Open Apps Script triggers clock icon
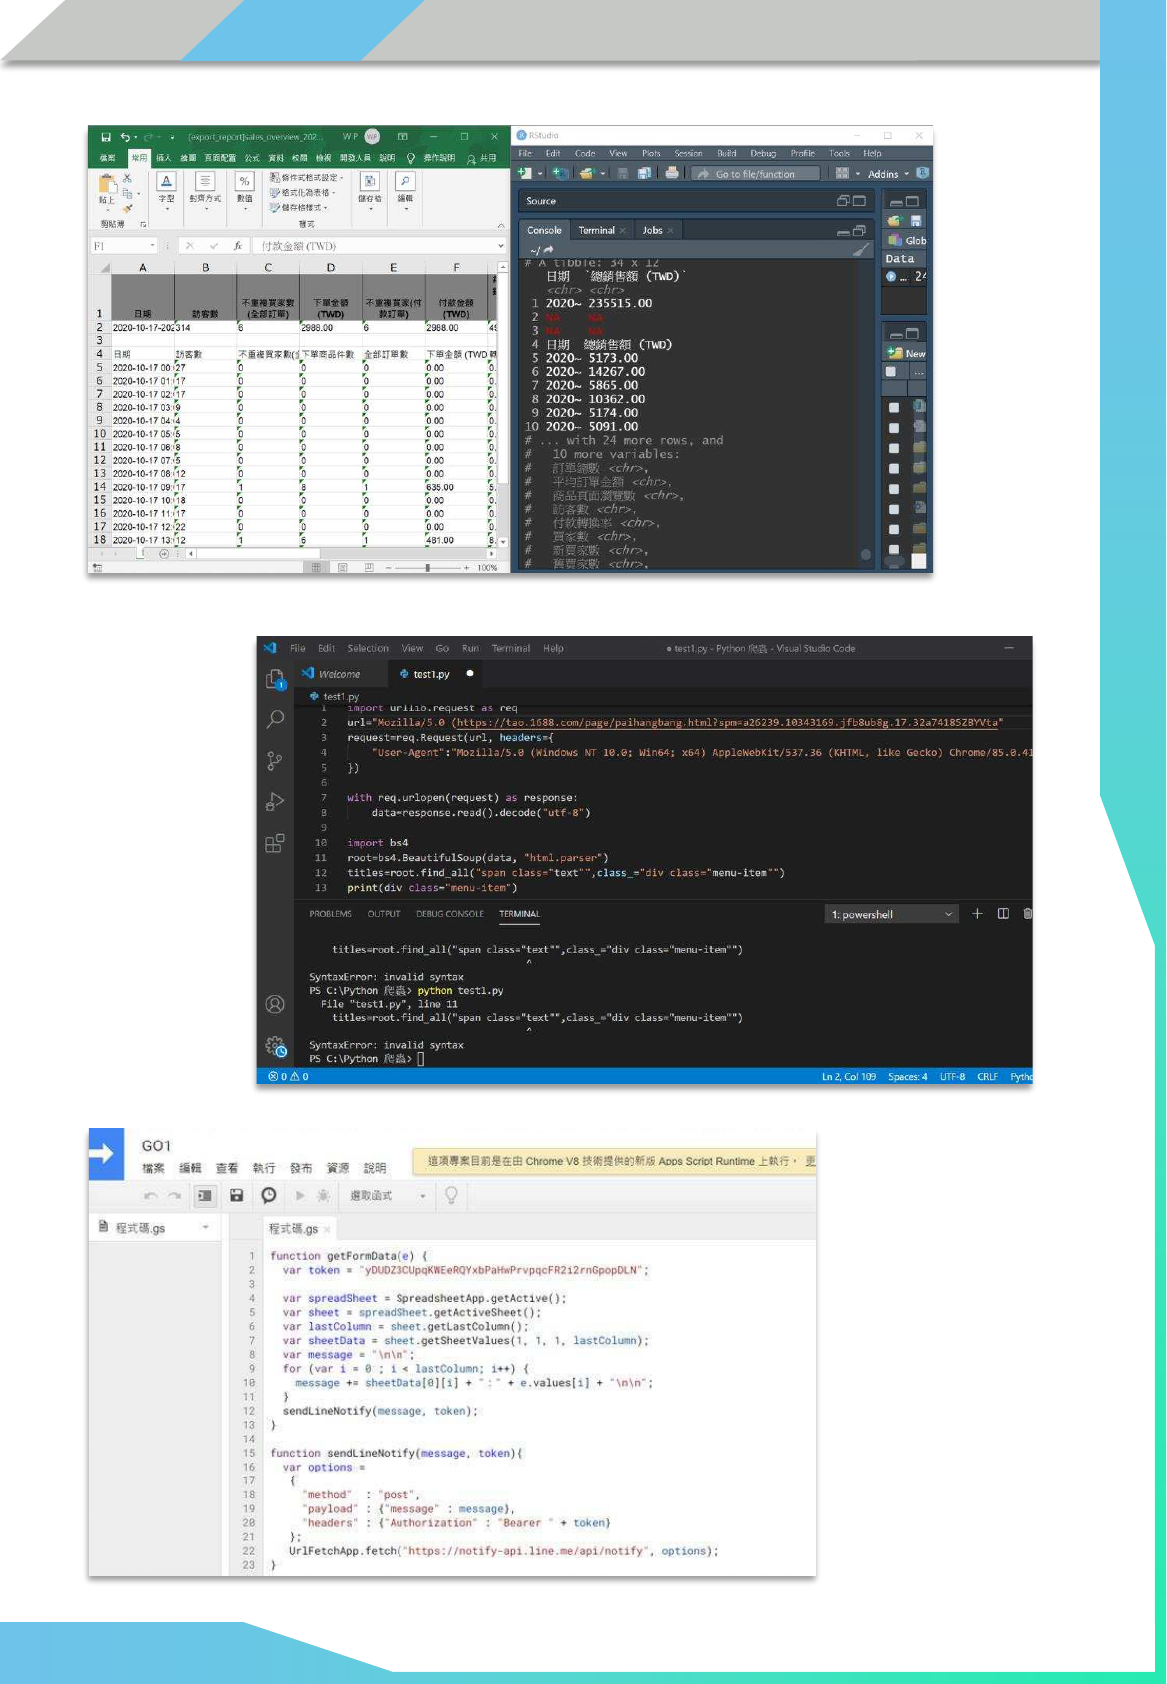 tap(269, 1195)
